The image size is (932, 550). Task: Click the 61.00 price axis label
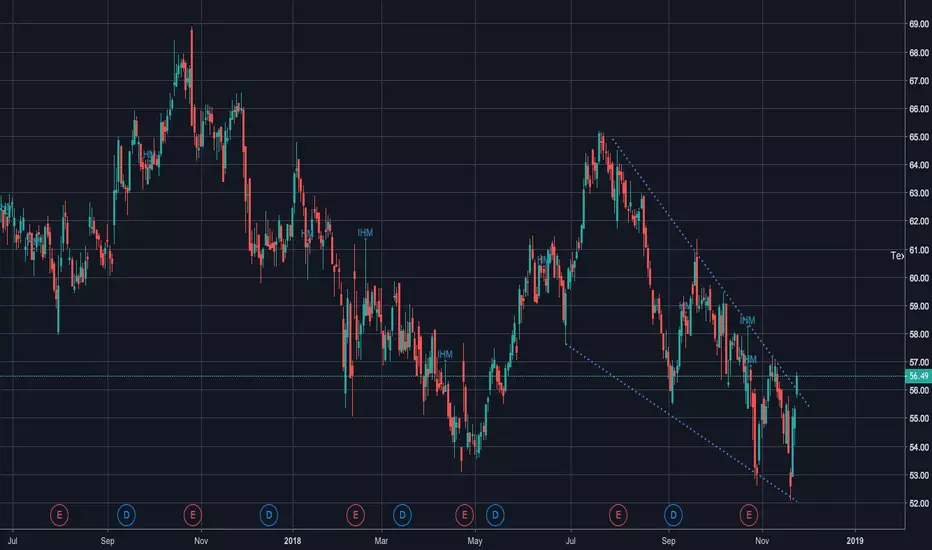pos(918,250)
